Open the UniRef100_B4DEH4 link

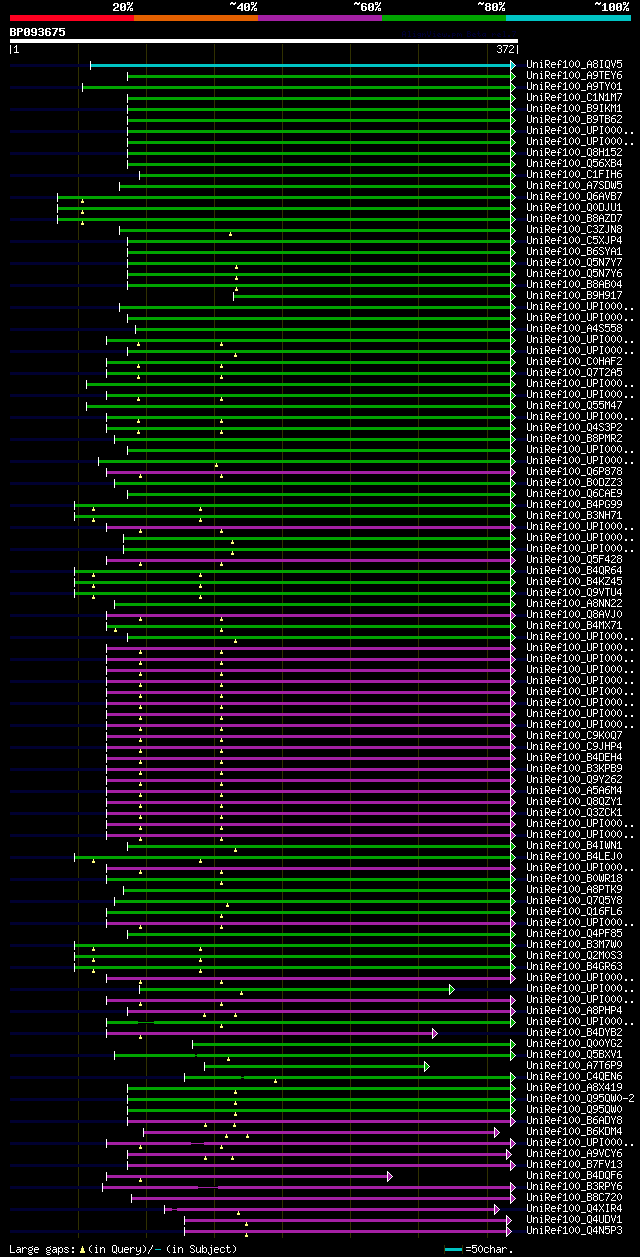574,757
